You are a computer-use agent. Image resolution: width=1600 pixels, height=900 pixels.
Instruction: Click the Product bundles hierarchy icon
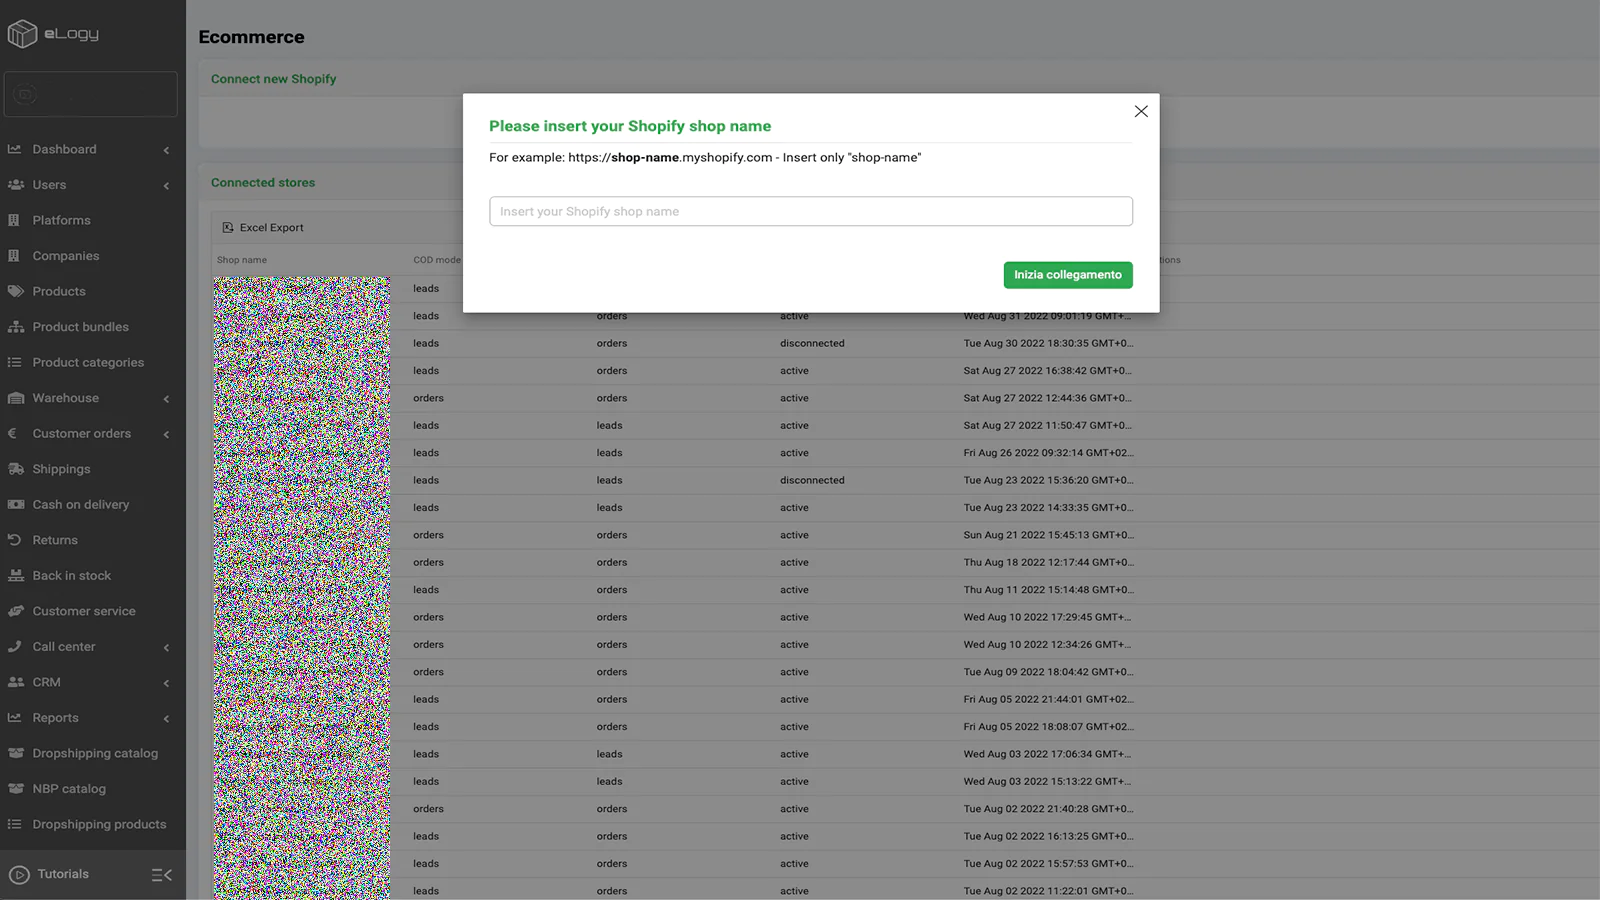(x=15, y=327)
